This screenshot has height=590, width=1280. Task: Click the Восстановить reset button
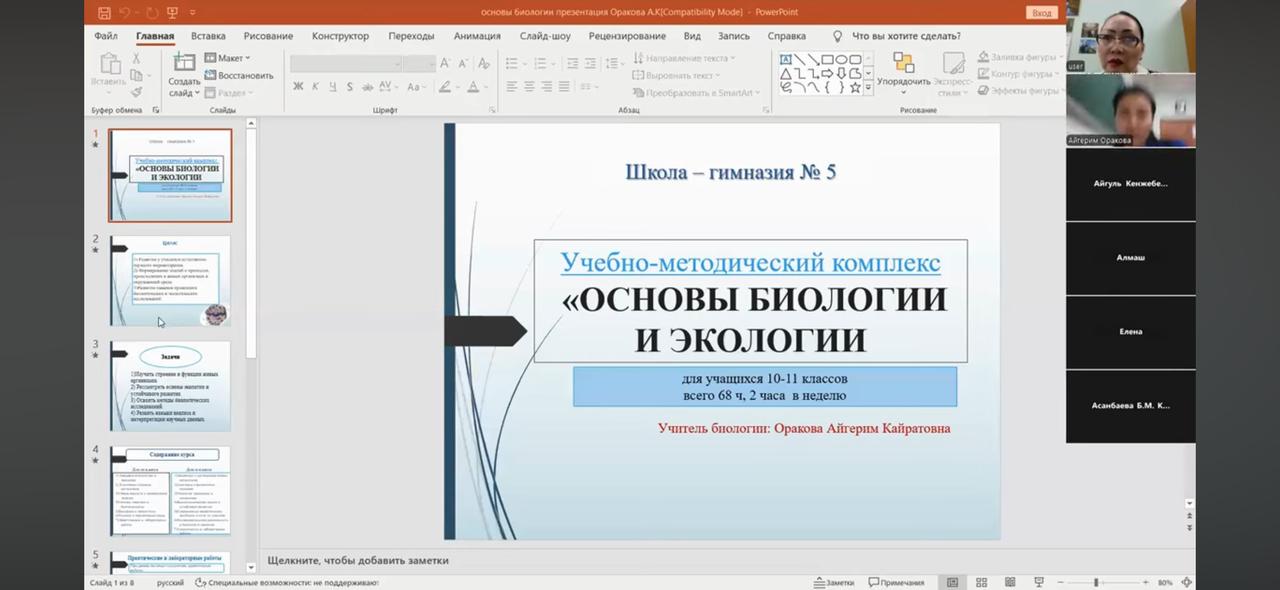click(x=239, y=75)
